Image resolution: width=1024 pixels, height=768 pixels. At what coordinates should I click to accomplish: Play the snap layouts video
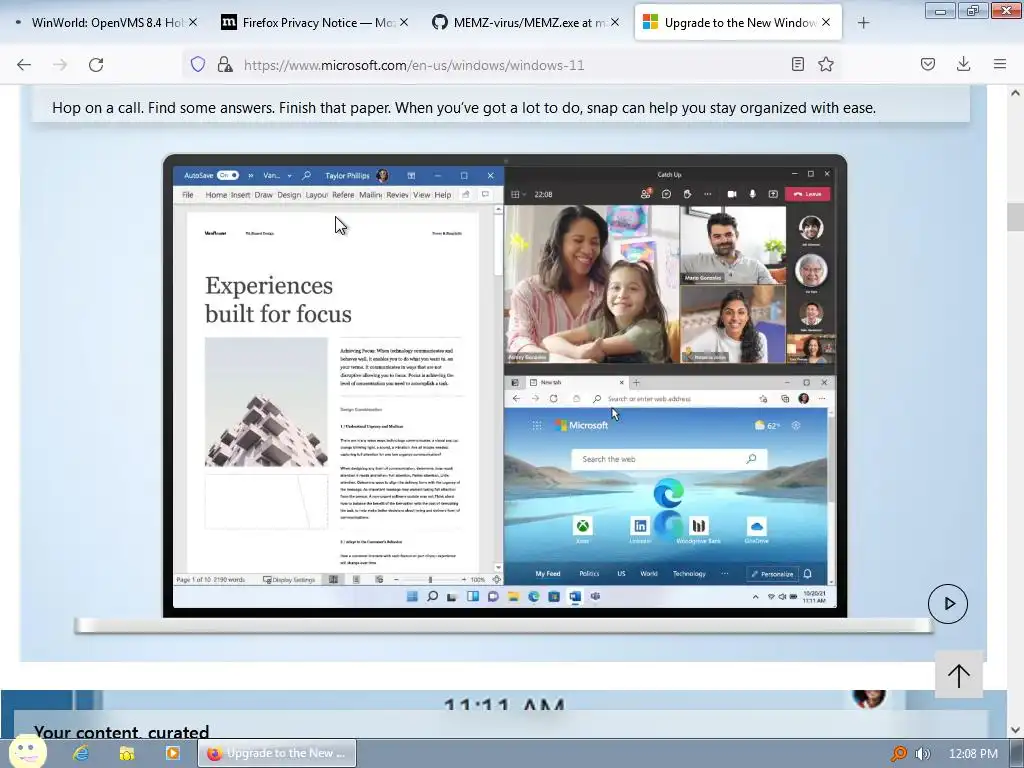[x=948, y=603]
